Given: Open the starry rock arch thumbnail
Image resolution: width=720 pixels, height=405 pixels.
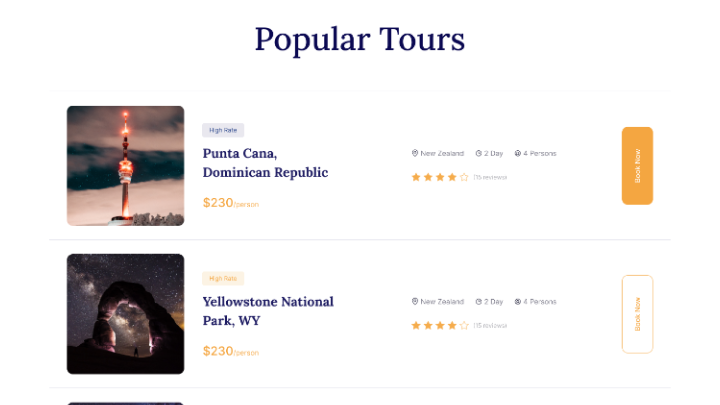Looking at the screenshot, I should click(x=125, y=314).
